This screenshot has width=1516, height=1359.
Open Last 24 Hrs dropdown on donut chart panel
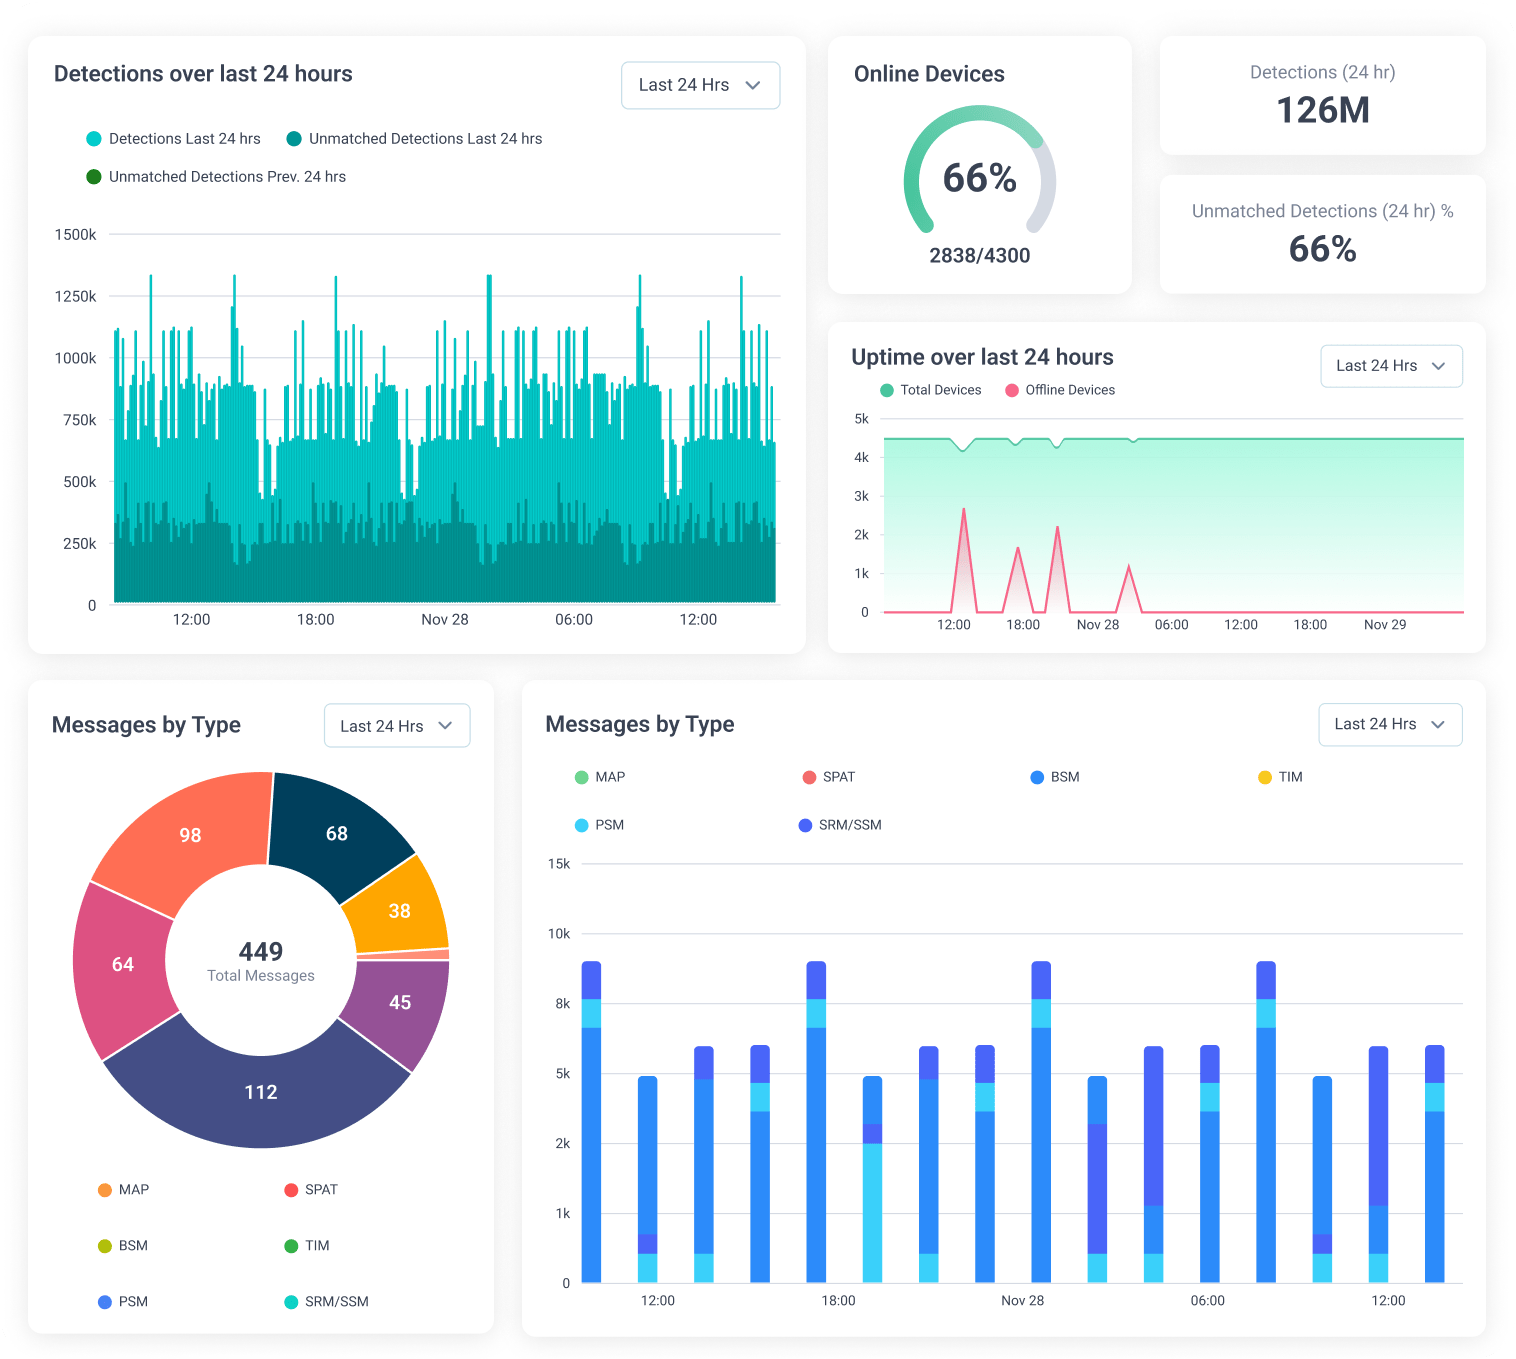point(396,725)
